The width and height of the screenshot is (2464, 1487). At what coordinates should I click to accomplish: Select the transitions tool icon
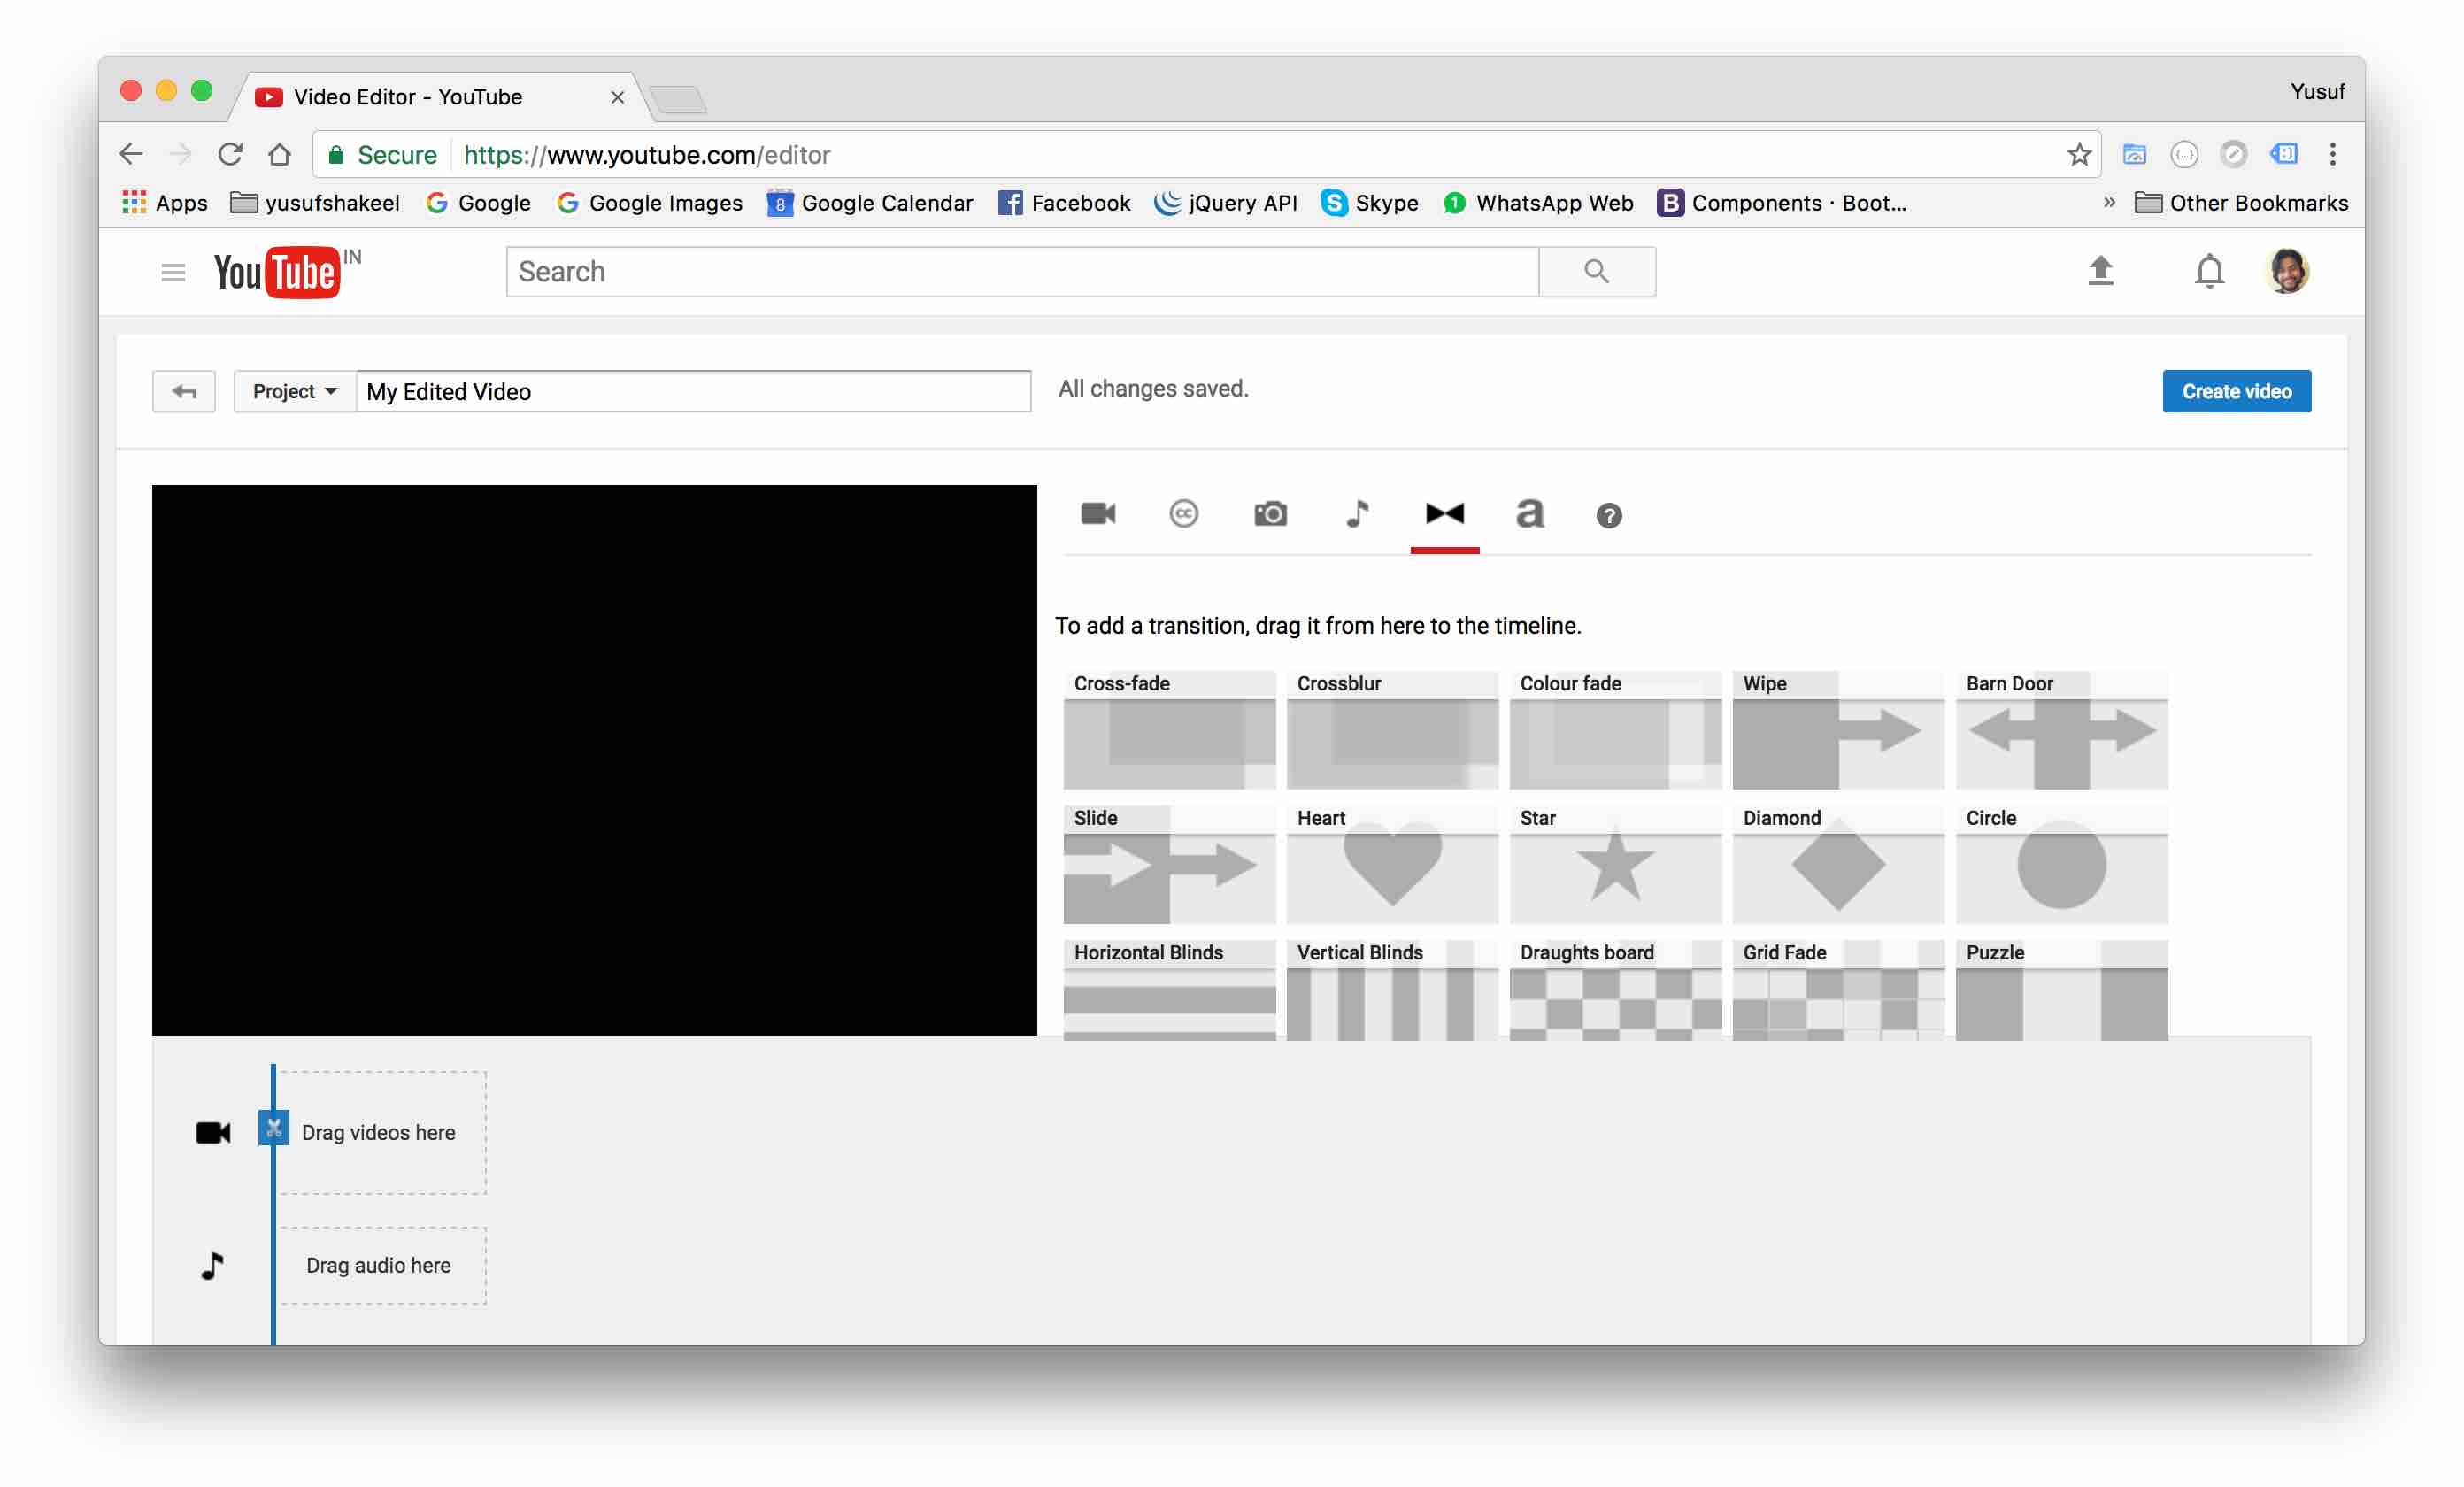pos(1442,512)
